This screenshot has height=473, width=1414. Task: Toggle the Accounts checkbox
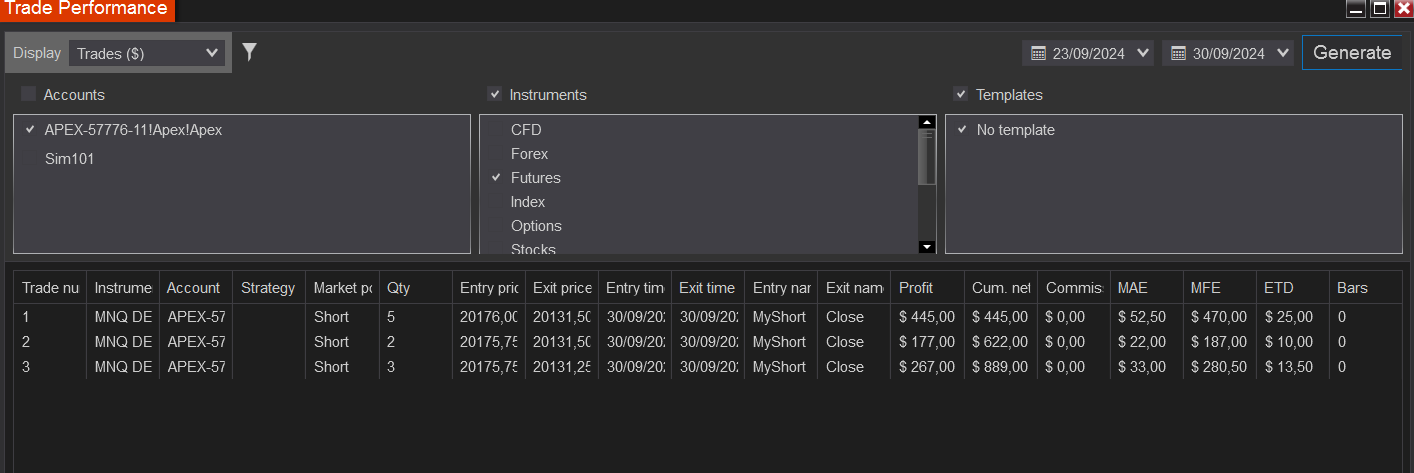tap(29, 94)
